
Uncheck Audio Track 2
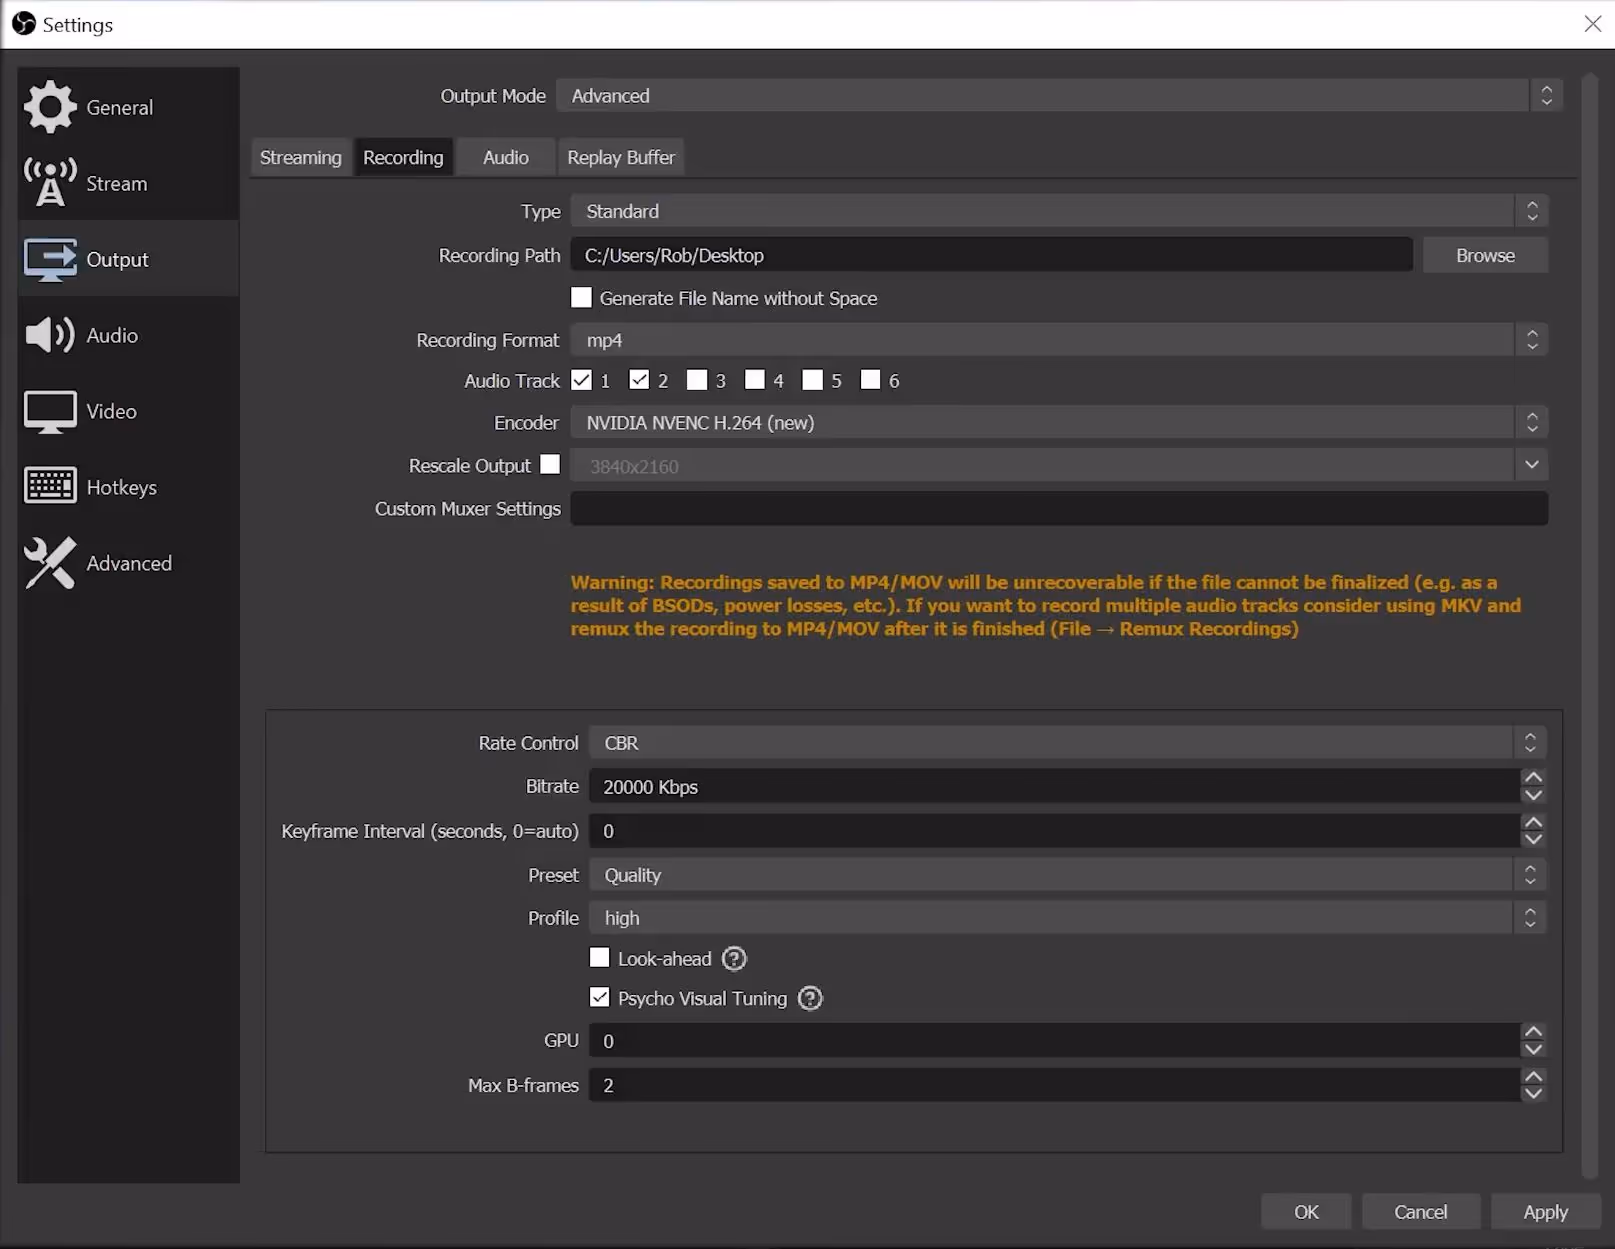(x=639, y=380)
